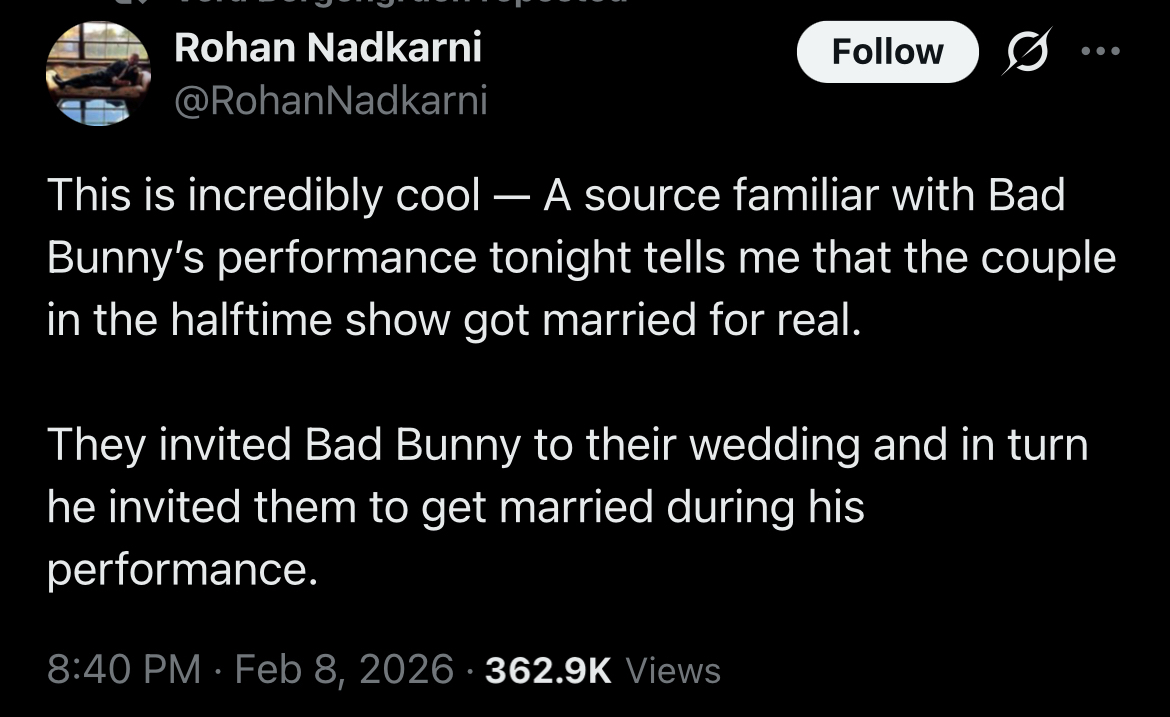Screen dimensions: 1170x717
Task: Click the line 'They invited Bad Bunny to their wedding'
Action: tap(566, 444)
